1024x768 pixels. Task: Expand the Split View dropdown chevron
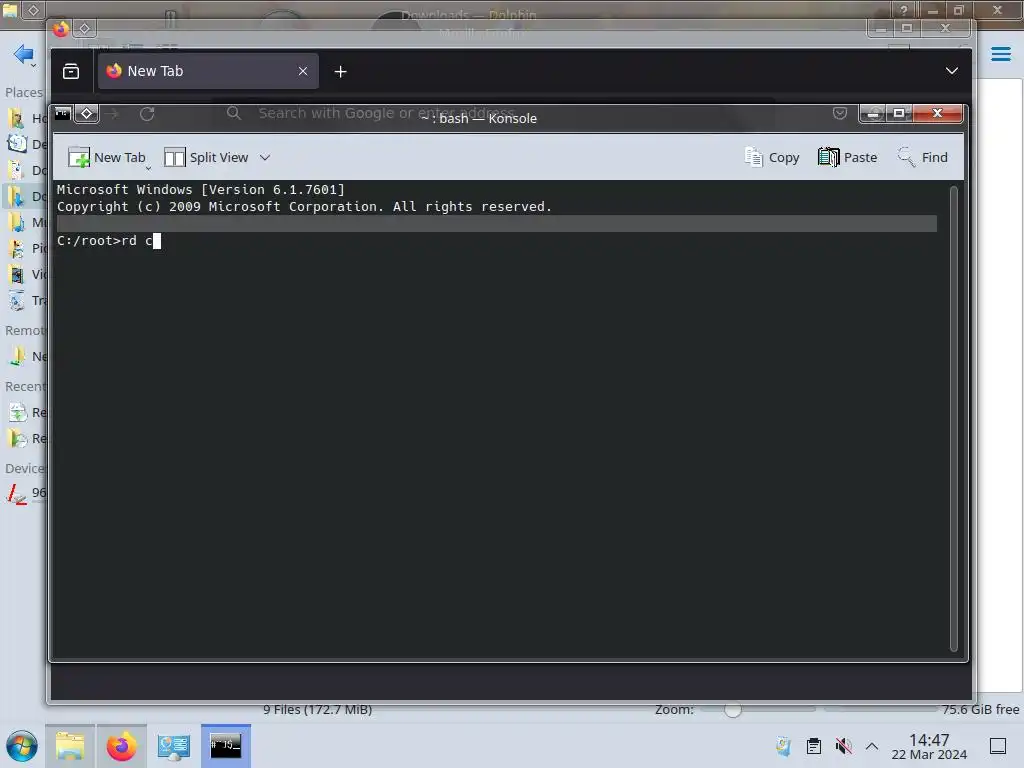[264, 157]
